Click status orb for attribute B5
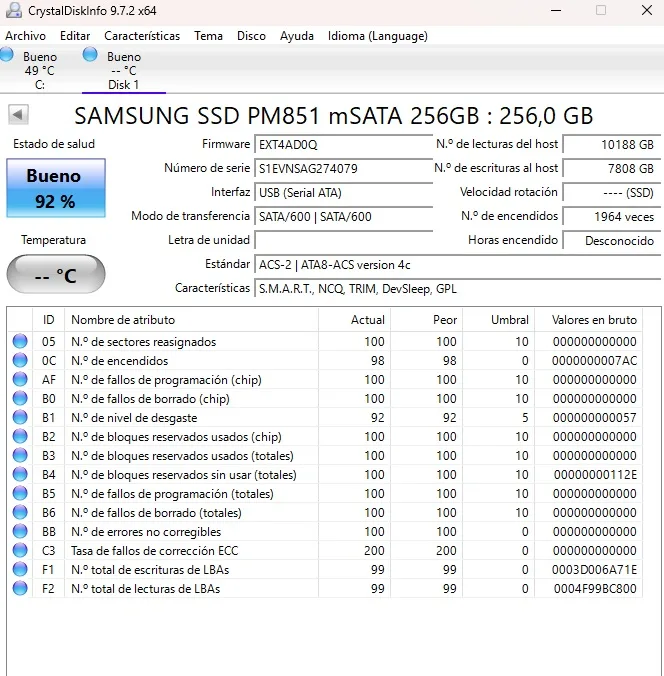Image resolution: width=664 pixels, height=676 pixels. [x=20, y=493]
